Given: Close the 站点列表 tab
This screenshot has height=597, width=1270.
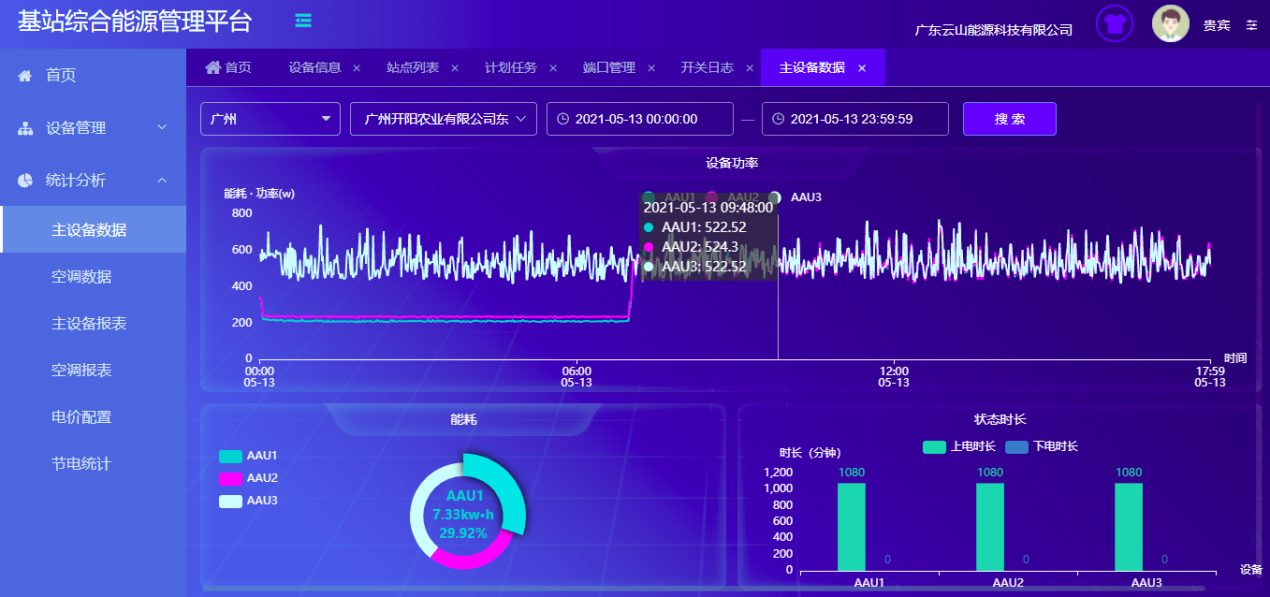Looking at the screenshot, I should pos(454,68).
